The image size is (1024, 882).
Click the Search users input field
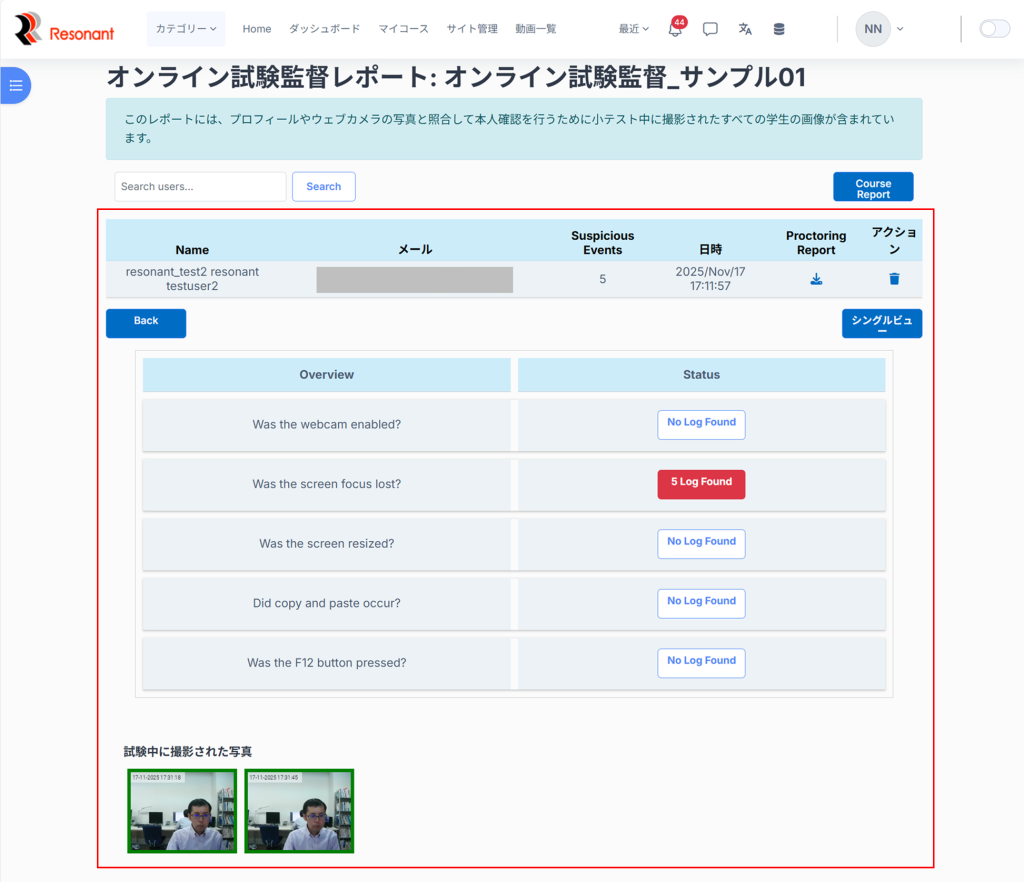200,187
